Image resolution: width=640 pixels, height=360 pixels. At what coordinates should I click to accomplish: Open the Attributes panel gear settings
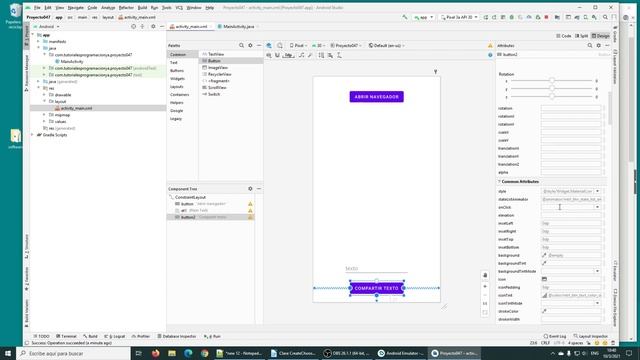[599, 45]
